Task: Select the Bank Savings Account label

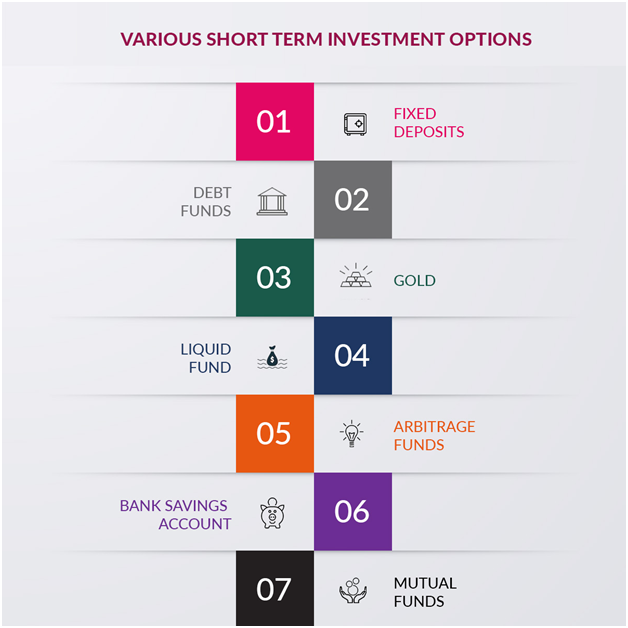Action: [x=175, y=515]
